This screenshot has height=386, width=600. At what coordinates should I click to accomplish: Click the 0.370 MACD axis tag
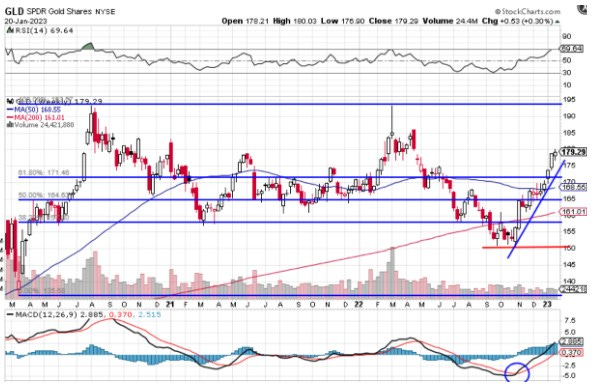point(572,352)
